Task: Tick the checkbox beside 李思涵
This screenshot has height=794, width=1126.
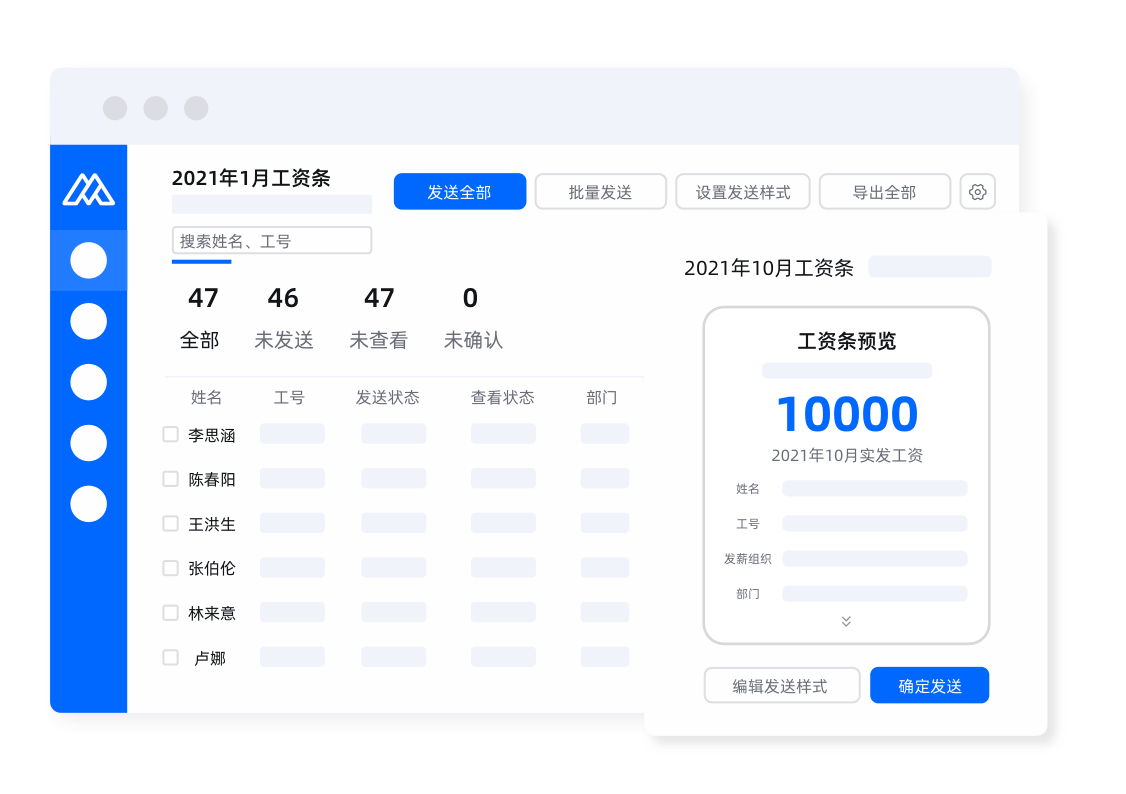Action: [x=170, y=434]
